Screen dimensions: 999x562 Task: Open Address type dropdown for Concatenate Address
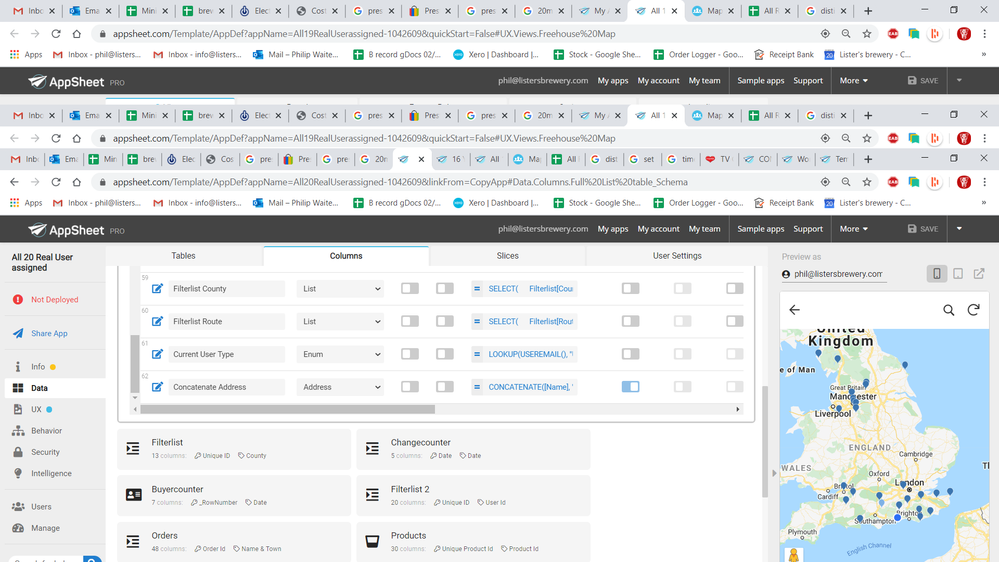point(340,387)
